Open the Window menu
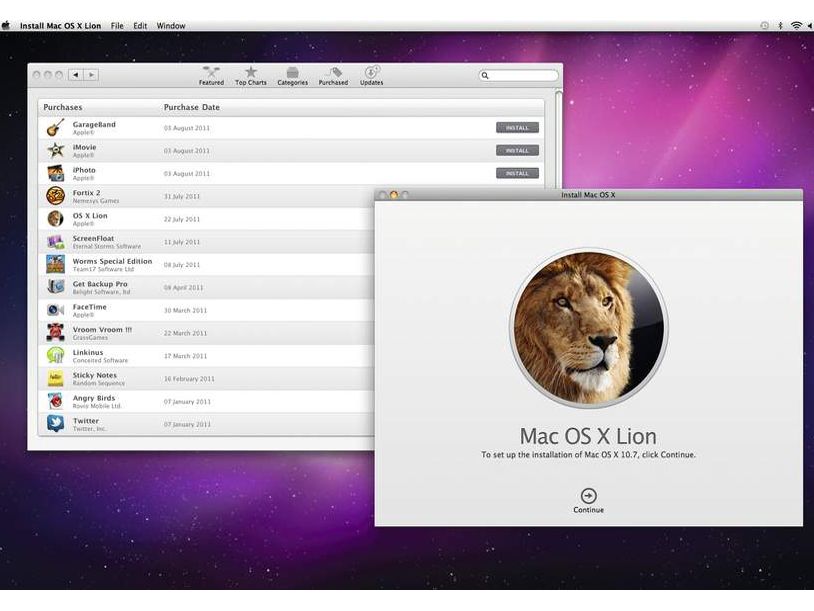 click(x=170, y=25)
